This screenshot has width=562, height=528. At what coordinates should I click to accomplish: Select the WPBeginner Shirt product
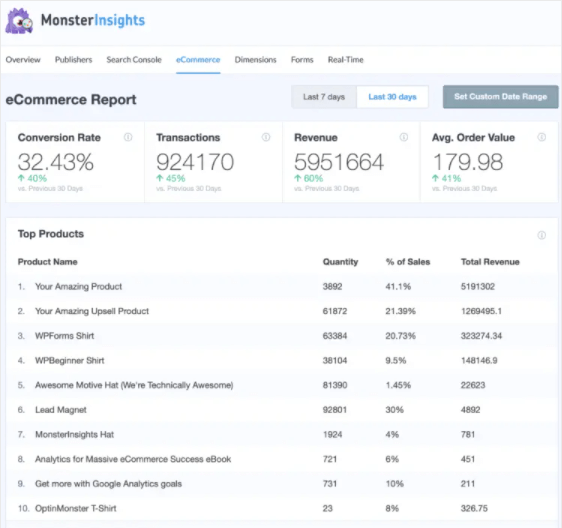[x=70, y=361]
